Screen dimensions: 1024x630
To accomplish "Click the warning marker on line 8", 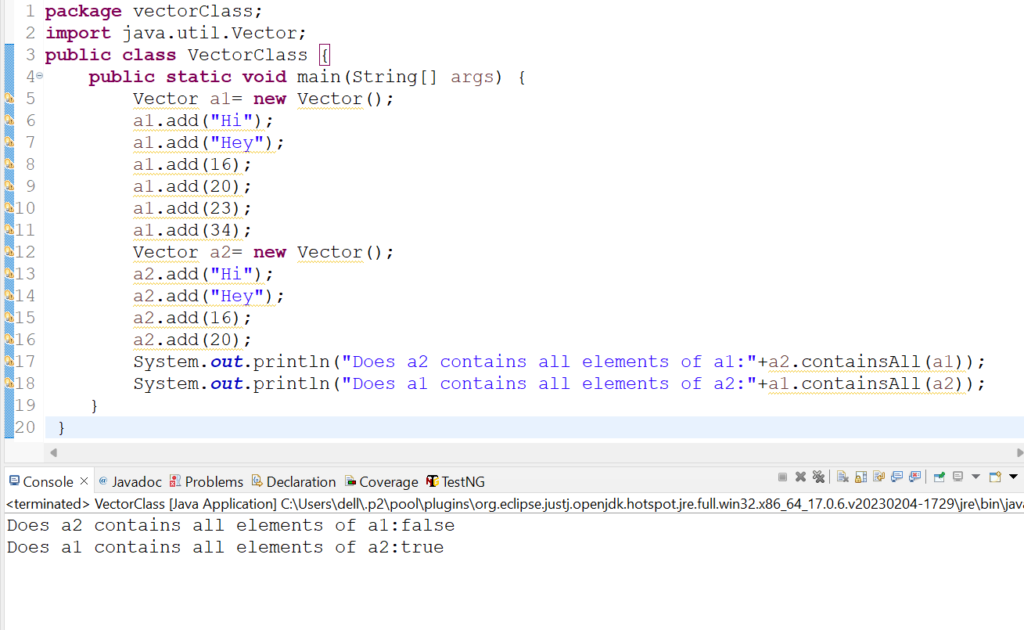I will [x=9, y=164].
